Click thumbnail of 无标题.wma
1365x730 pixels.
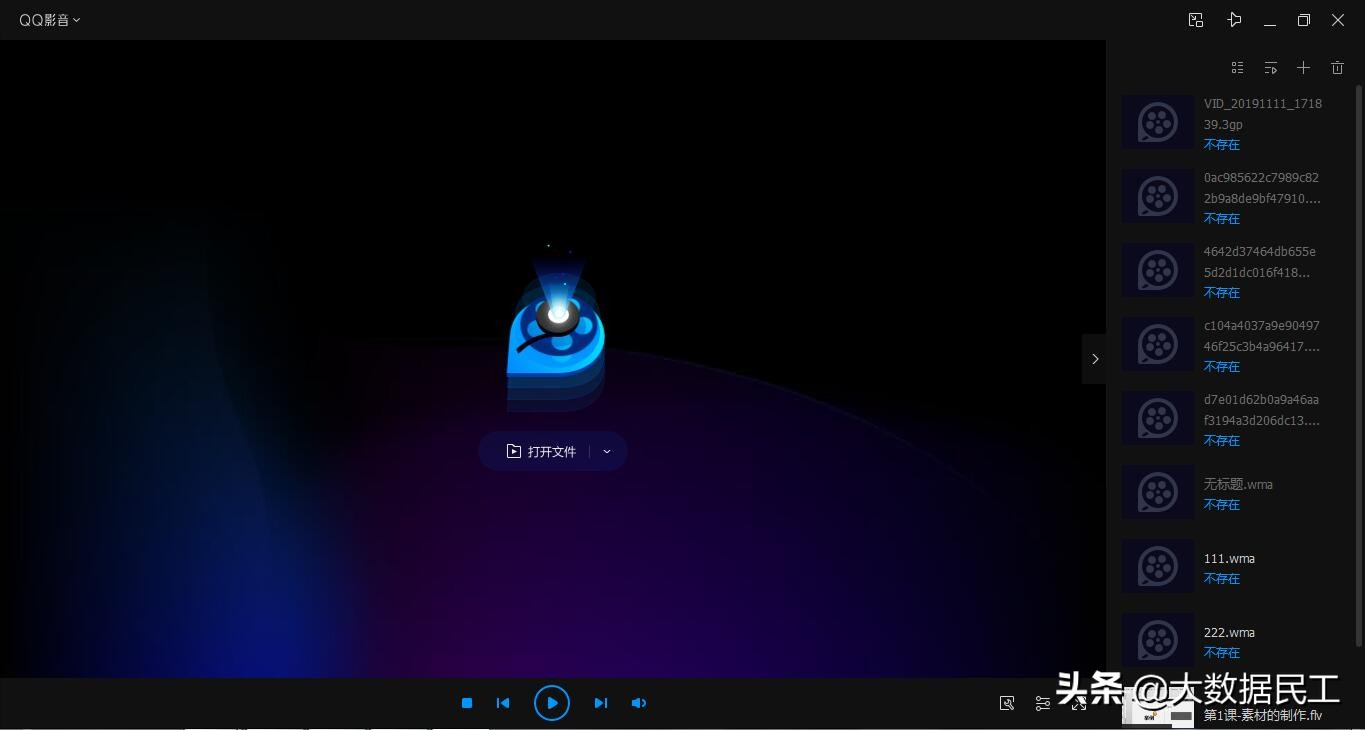click(x=1158, y=492)
